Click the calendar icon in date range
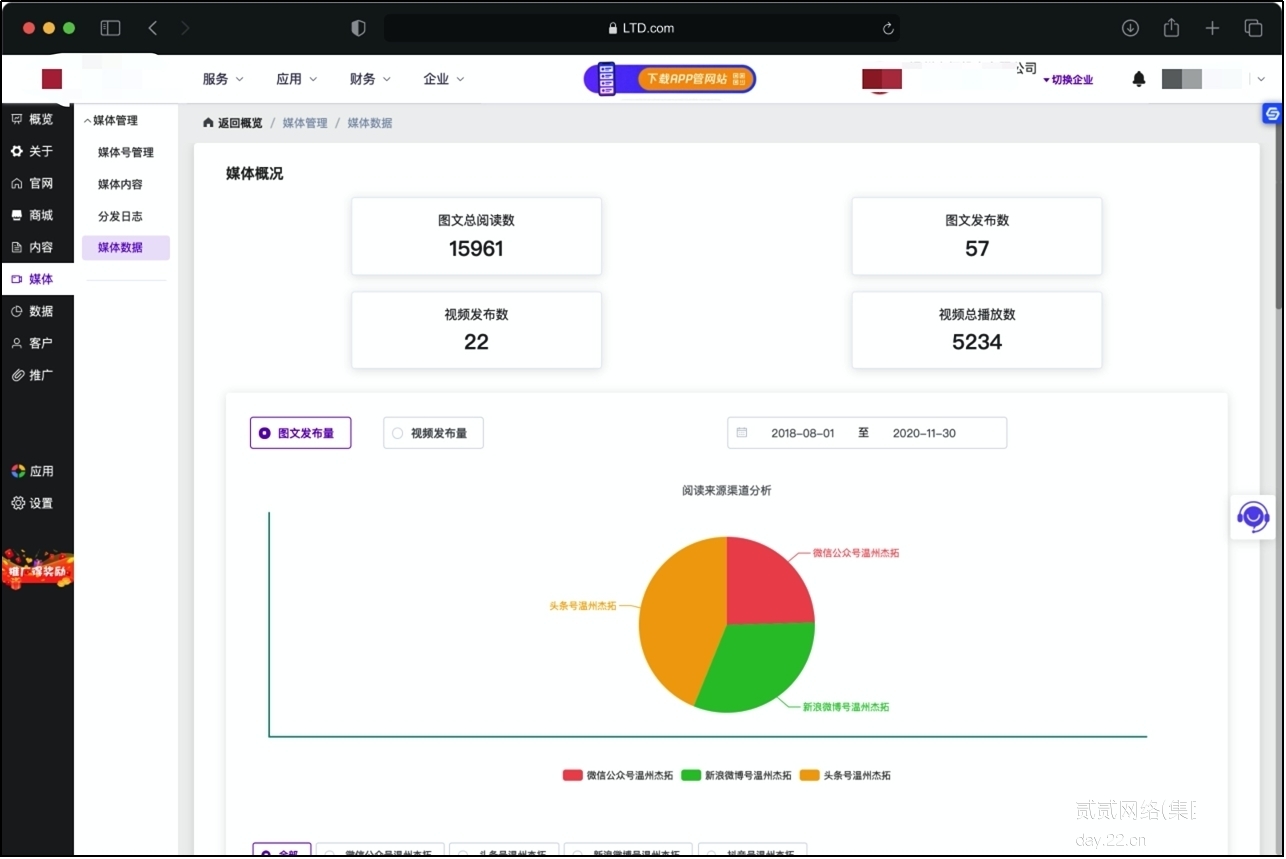The image size is (1286, 859). [x=742, y=433]
